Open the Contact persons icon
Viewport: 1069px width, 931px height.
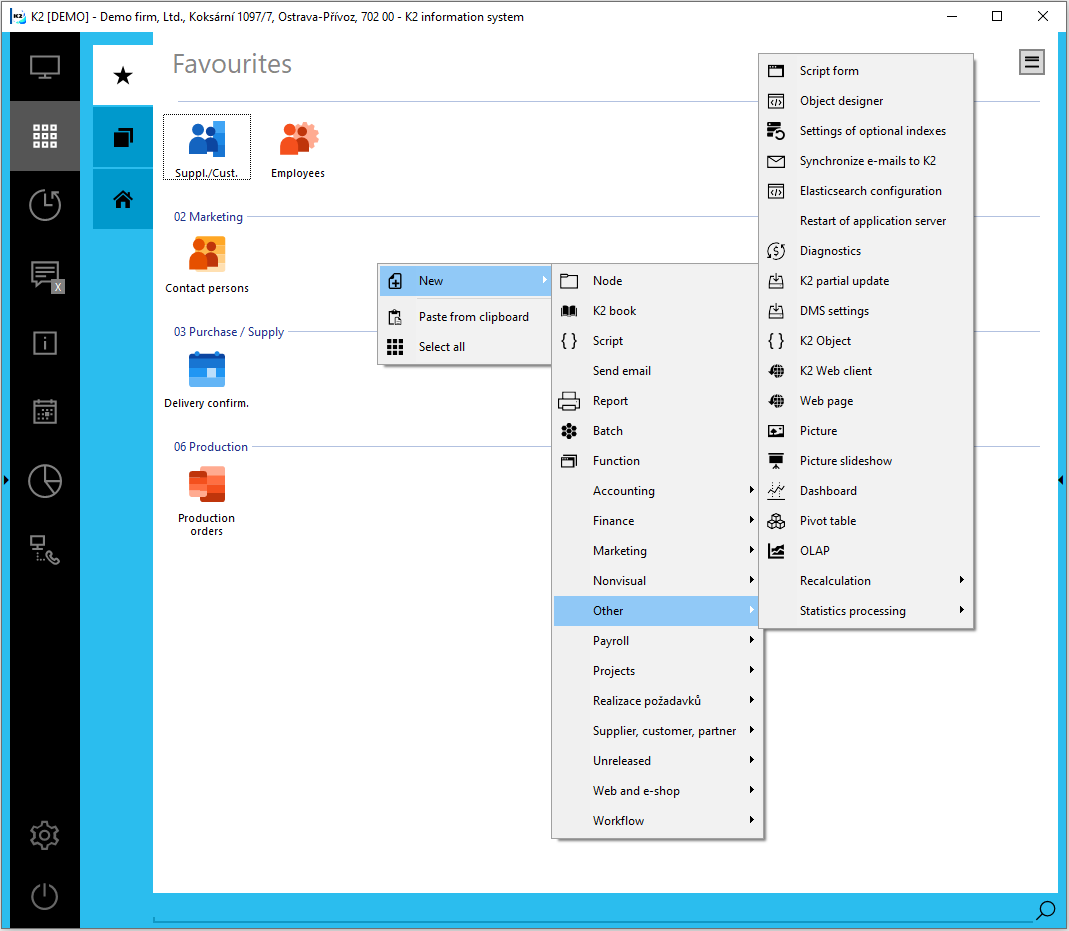click(x=207, y=264)
